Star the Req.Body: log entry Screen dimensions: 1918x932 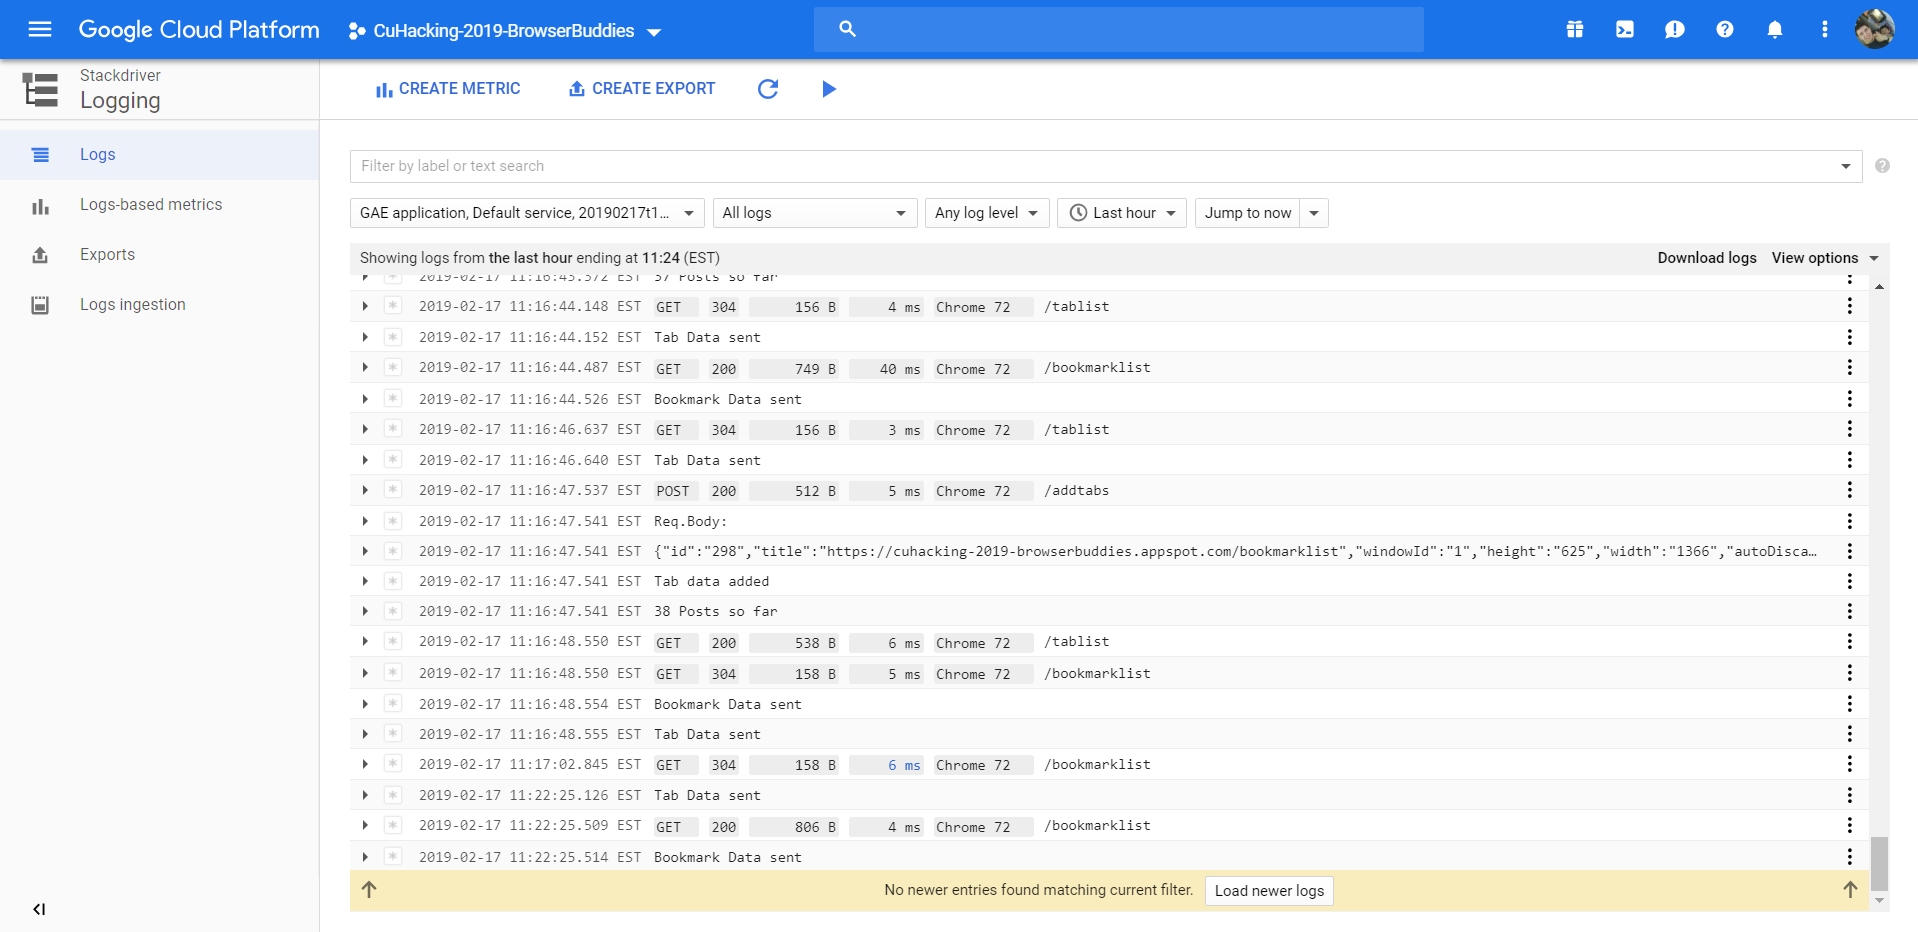click(x=393, y=521)
